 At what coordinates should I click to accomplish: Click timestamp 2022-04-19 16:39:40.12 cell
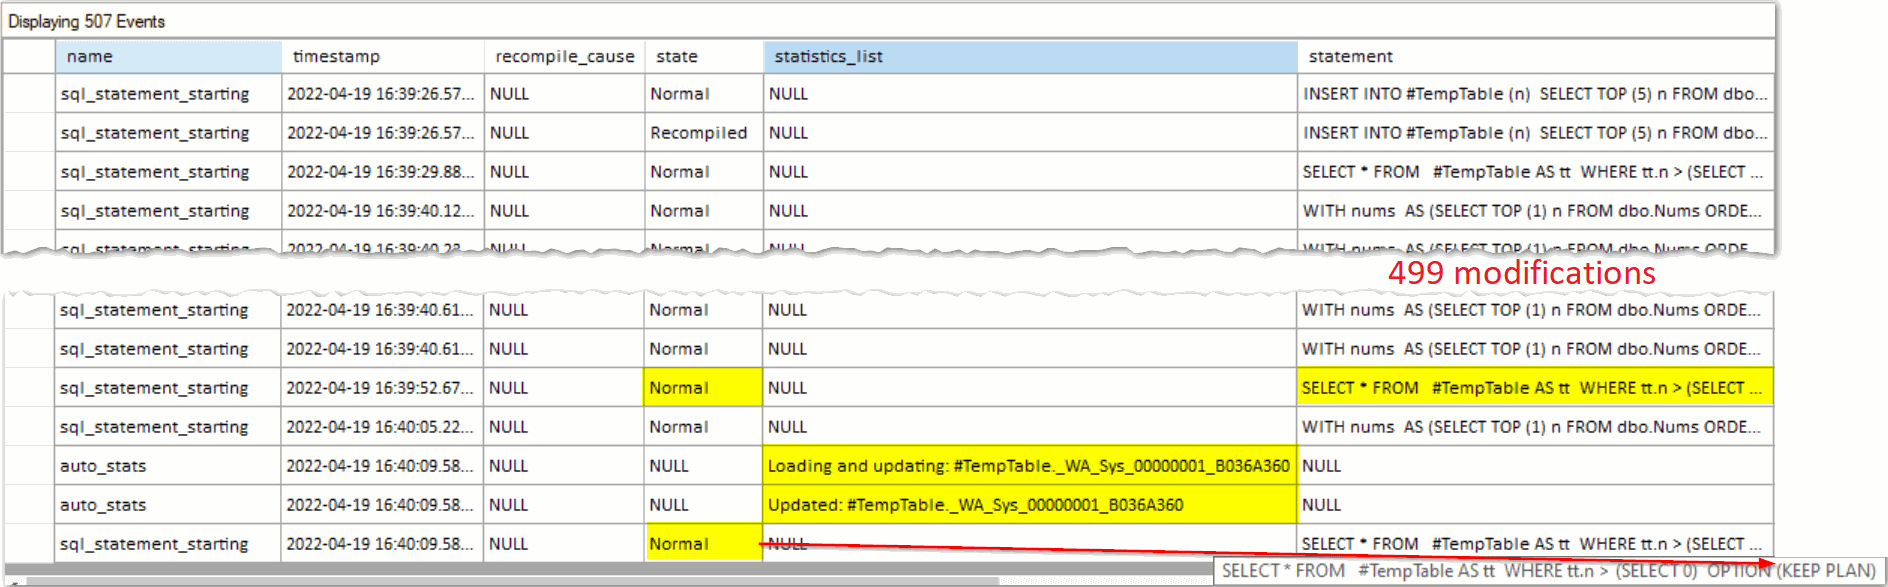[382, 211]
